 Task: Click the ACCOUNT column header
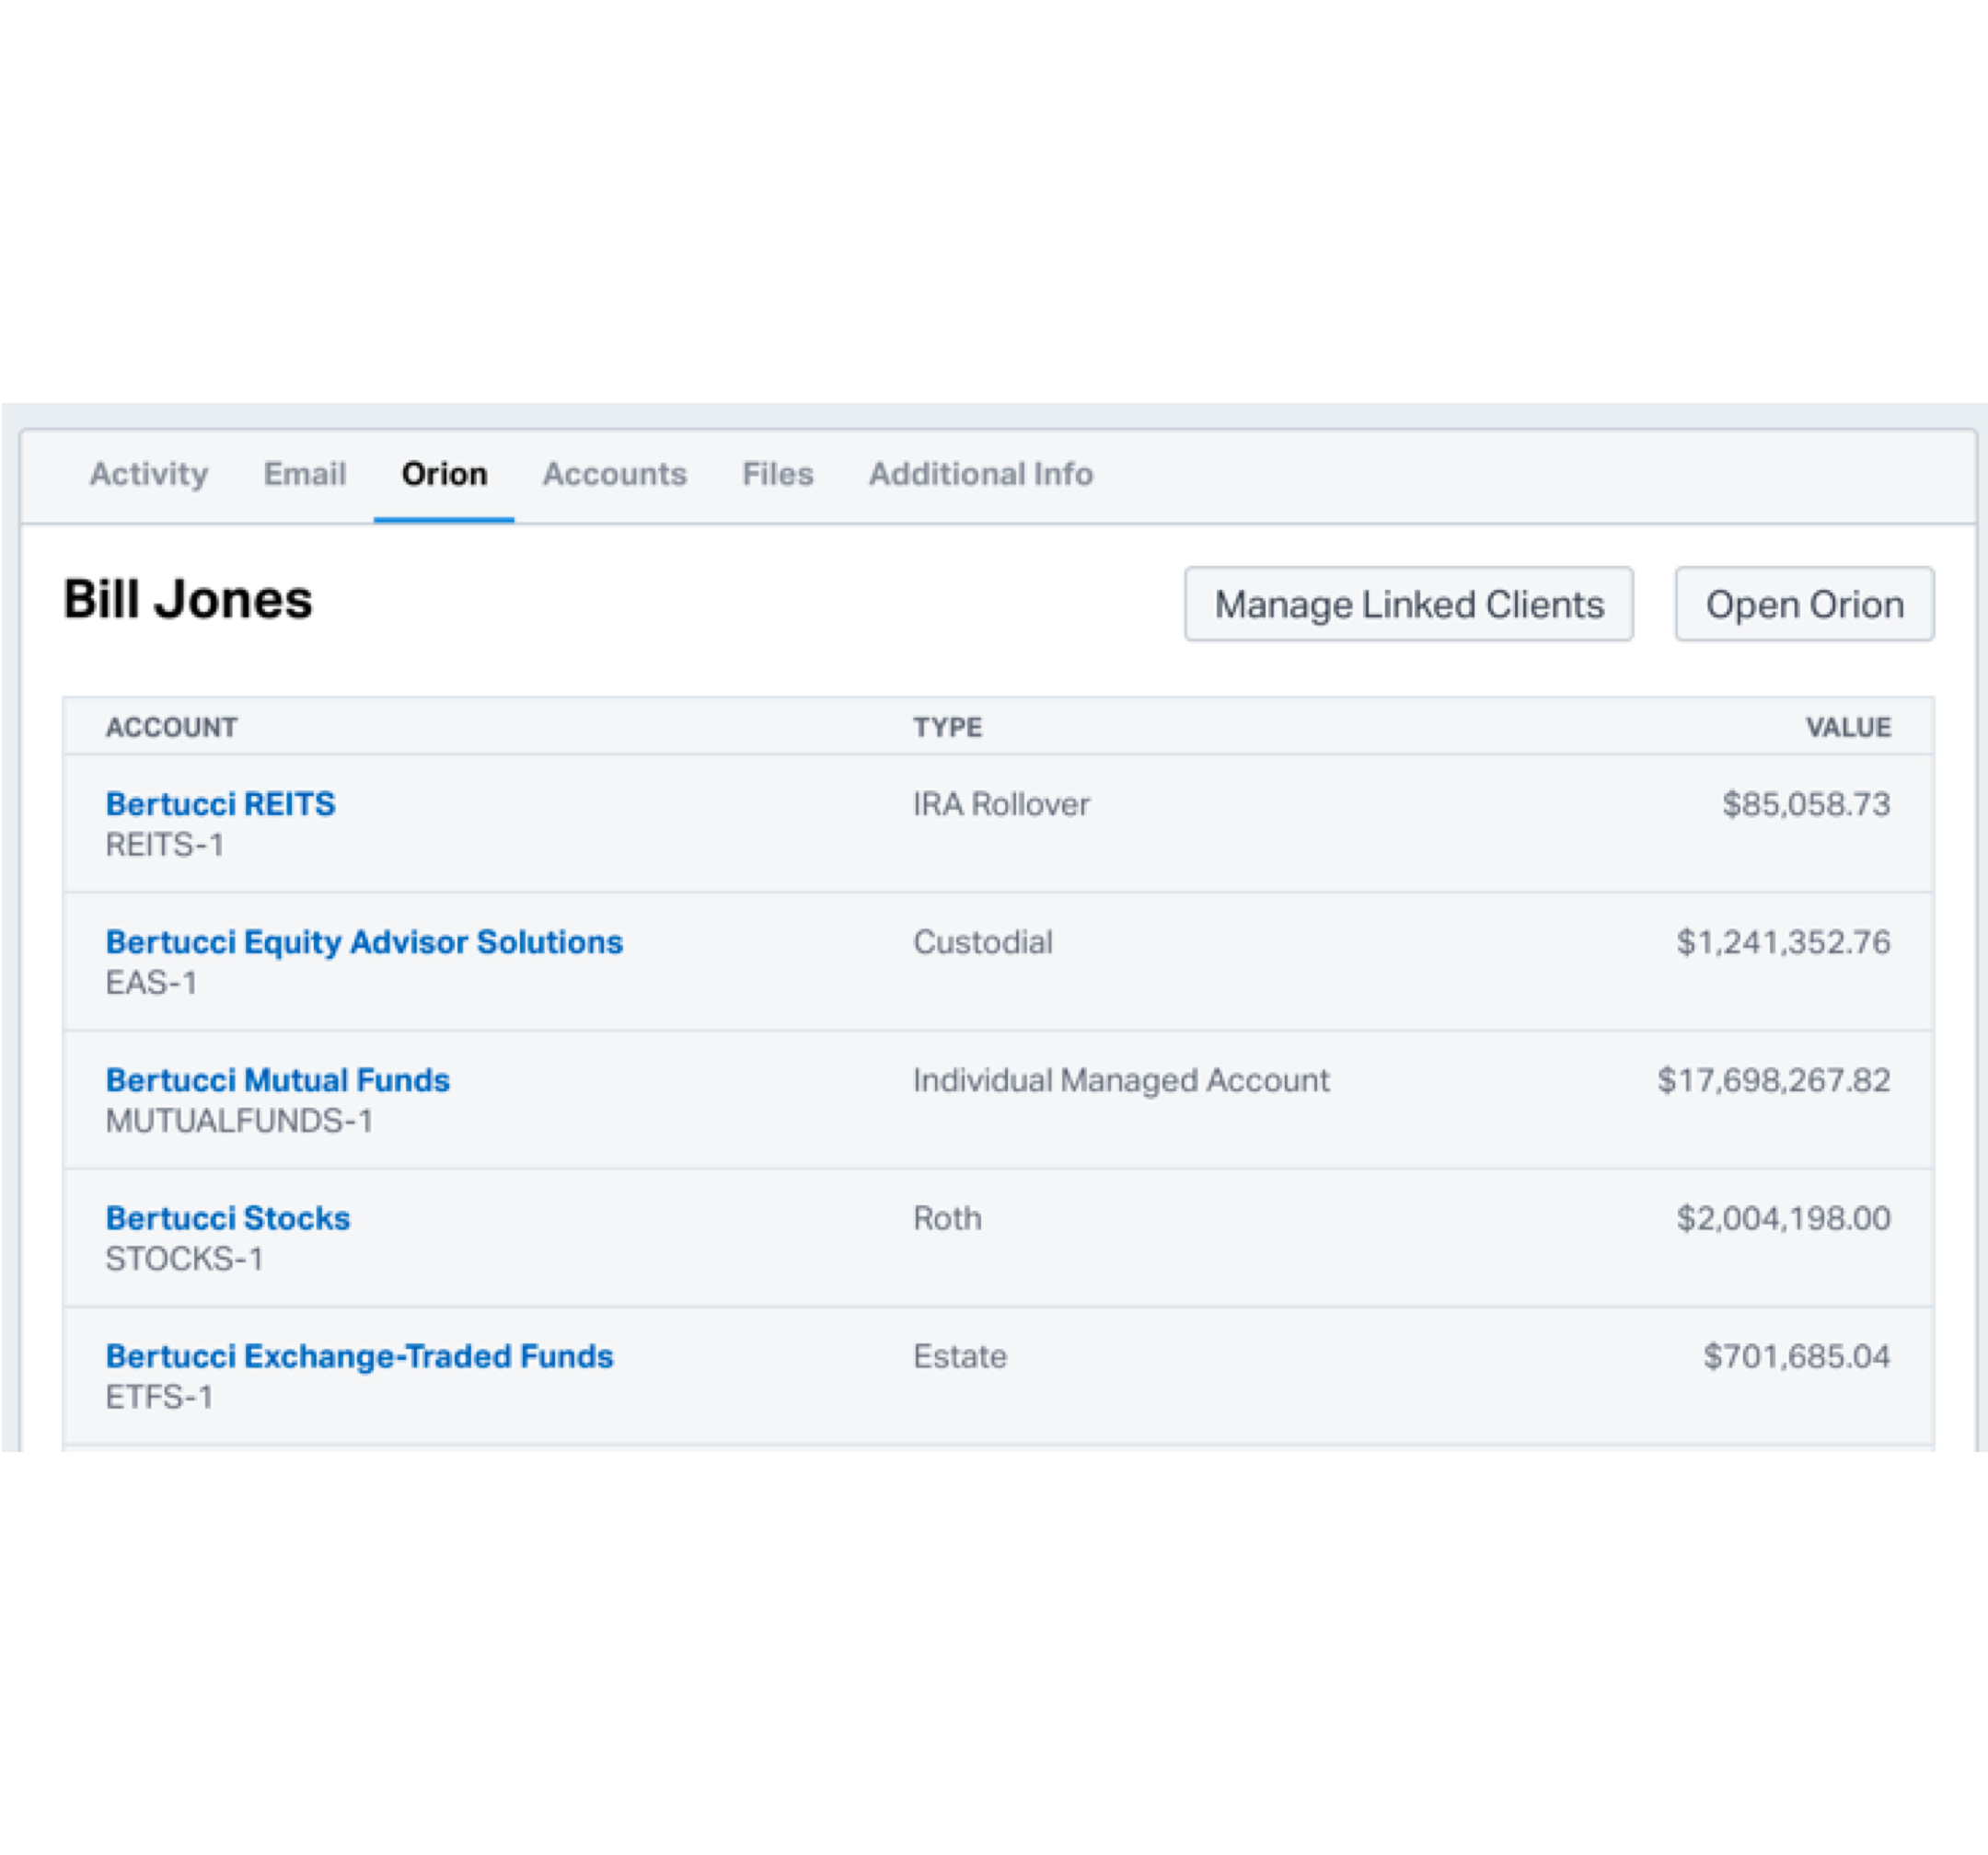tap(172, 727)
